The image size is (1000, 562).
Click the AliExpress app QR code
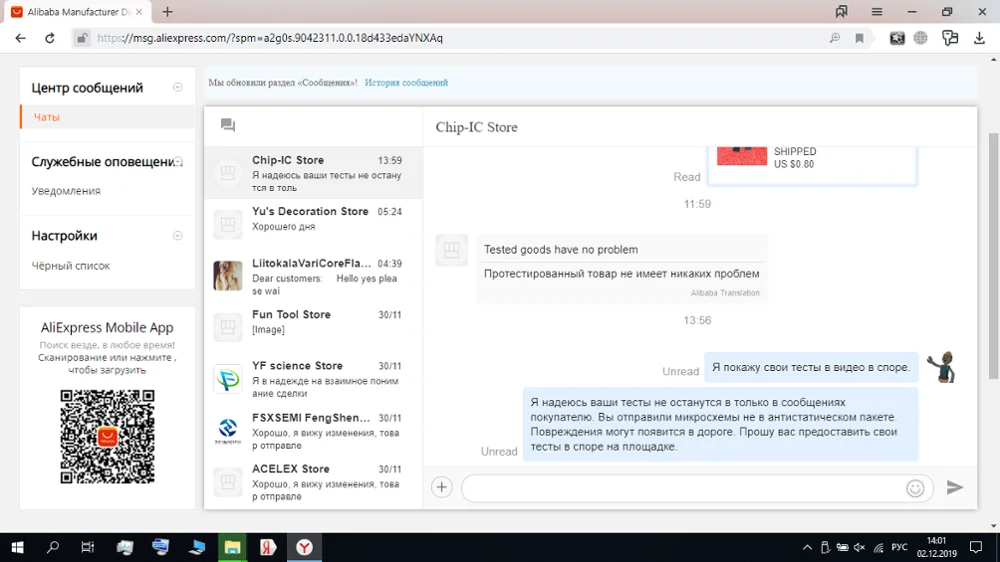107,437
